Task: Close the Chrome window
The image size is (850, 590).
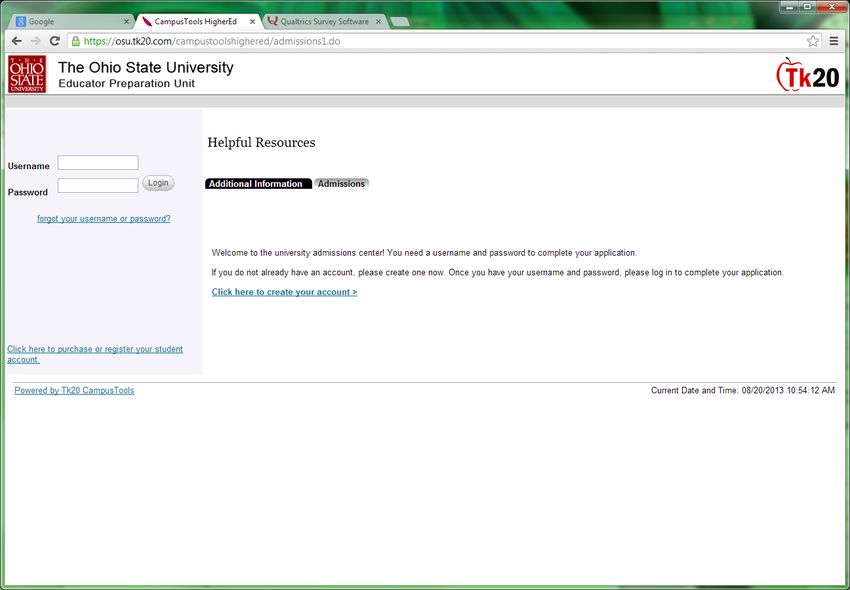Action: click(x=831, y=7)
